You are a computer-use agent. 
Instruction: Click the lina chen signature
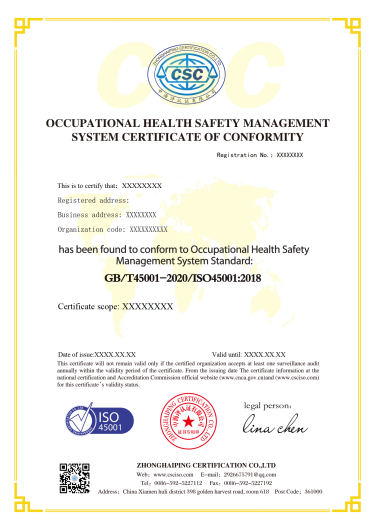point(275,425)
